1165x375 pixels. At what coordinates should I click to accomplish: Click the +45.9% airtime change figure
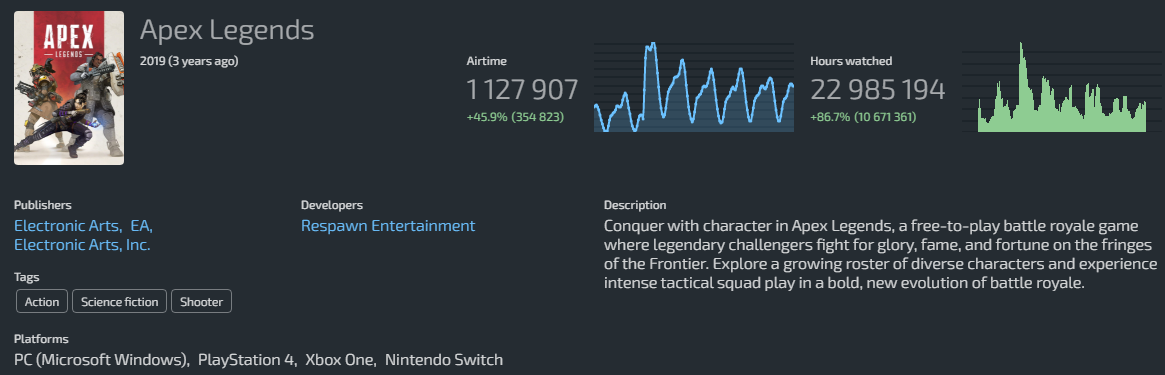(487, 117)
